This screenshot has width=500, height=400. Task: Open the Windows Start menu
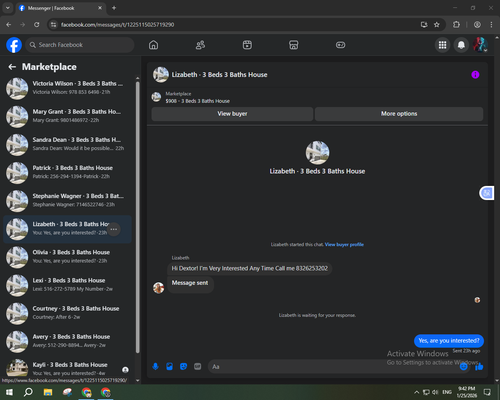[x=9, y=392]
